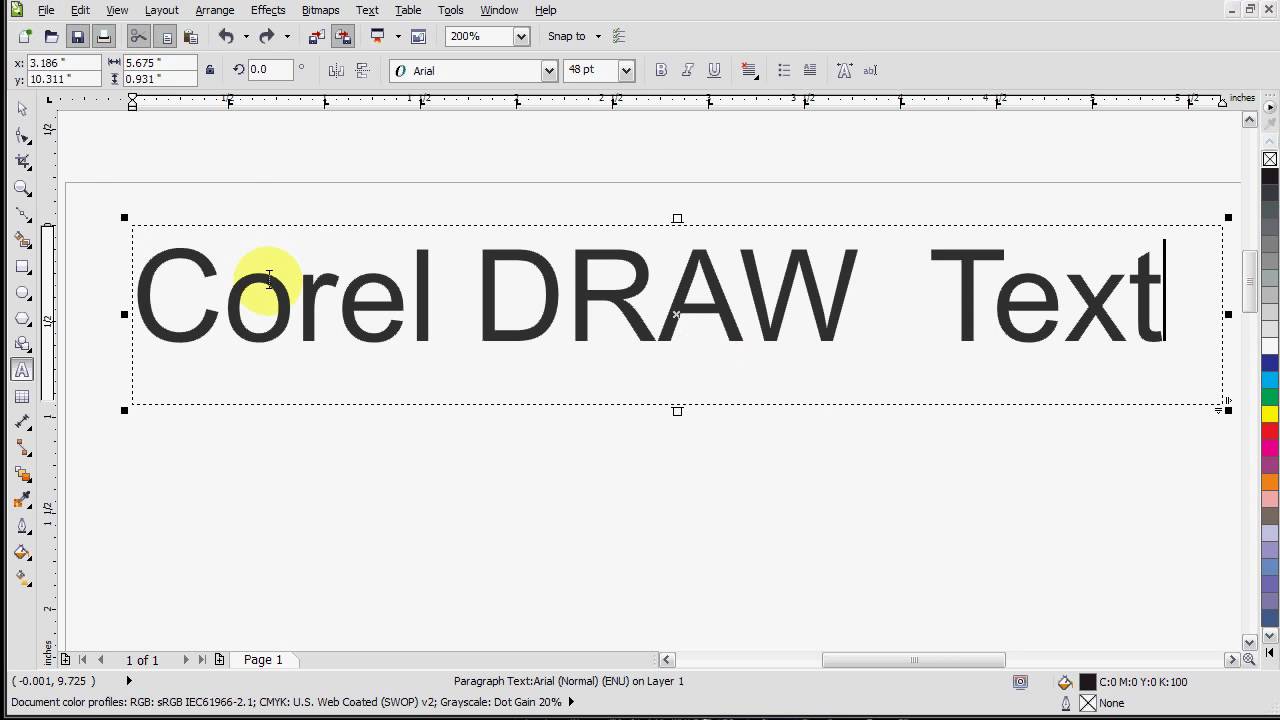1280x720 pixels.
Task: Open the Arrange menu
Action: (x=214, y=10)
